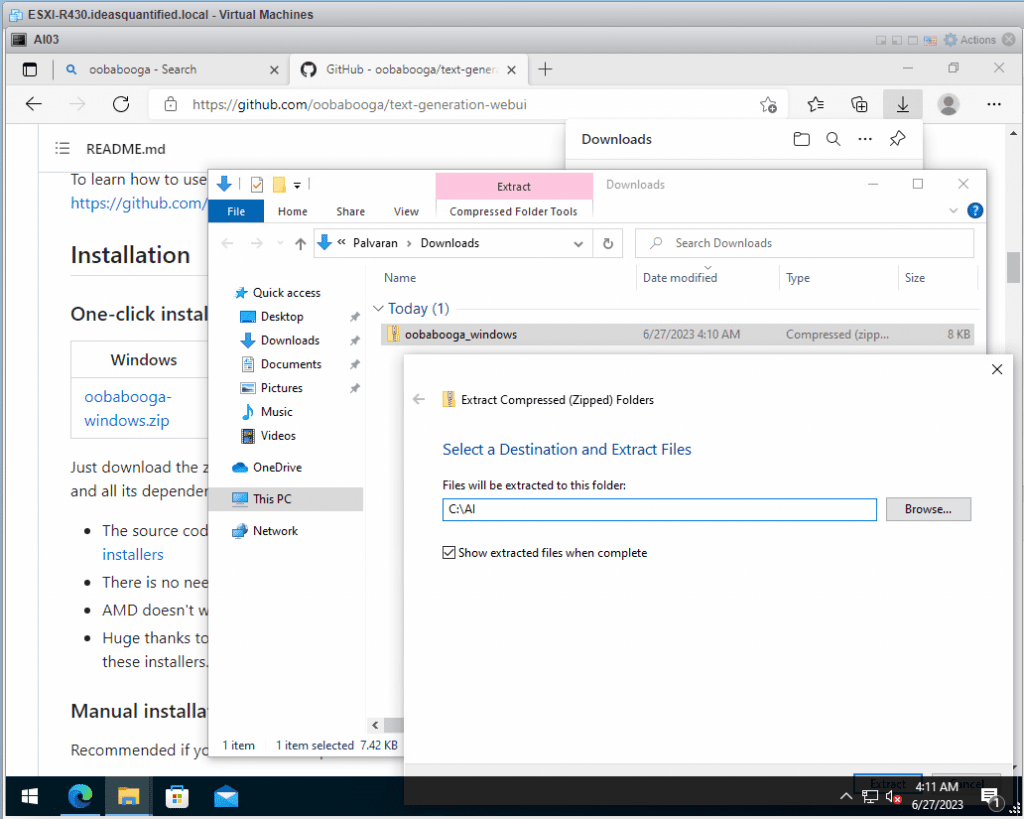
Task: View site information lock icon
Action: click(x=170, y=104)
